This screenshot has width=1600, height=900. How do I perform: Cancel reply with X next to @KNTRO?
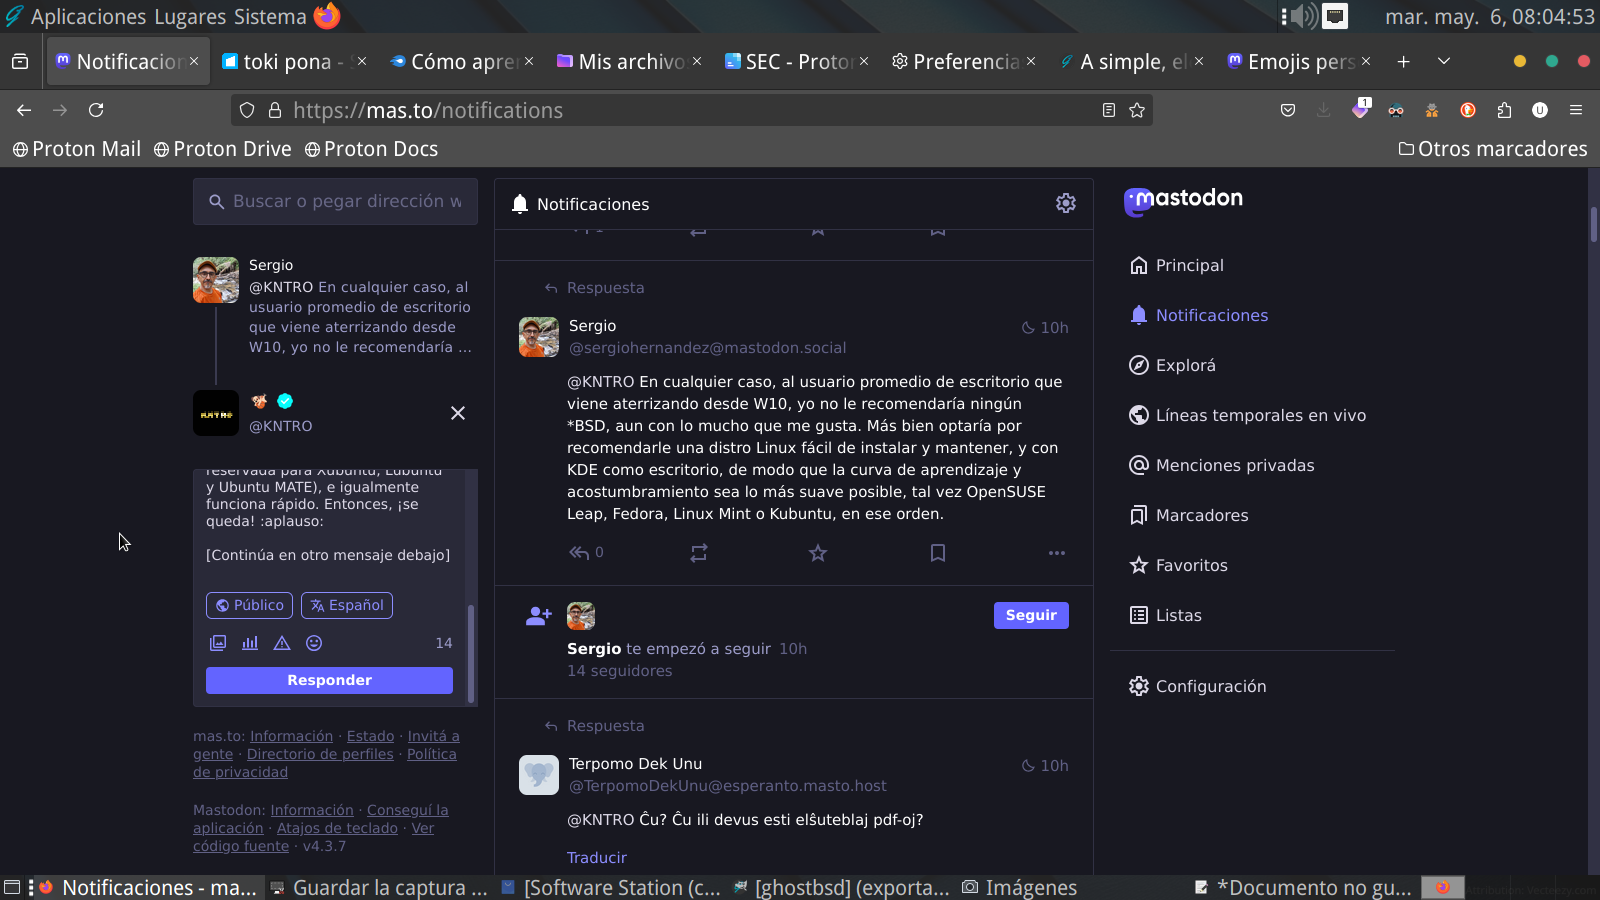(x=458, y=413)
